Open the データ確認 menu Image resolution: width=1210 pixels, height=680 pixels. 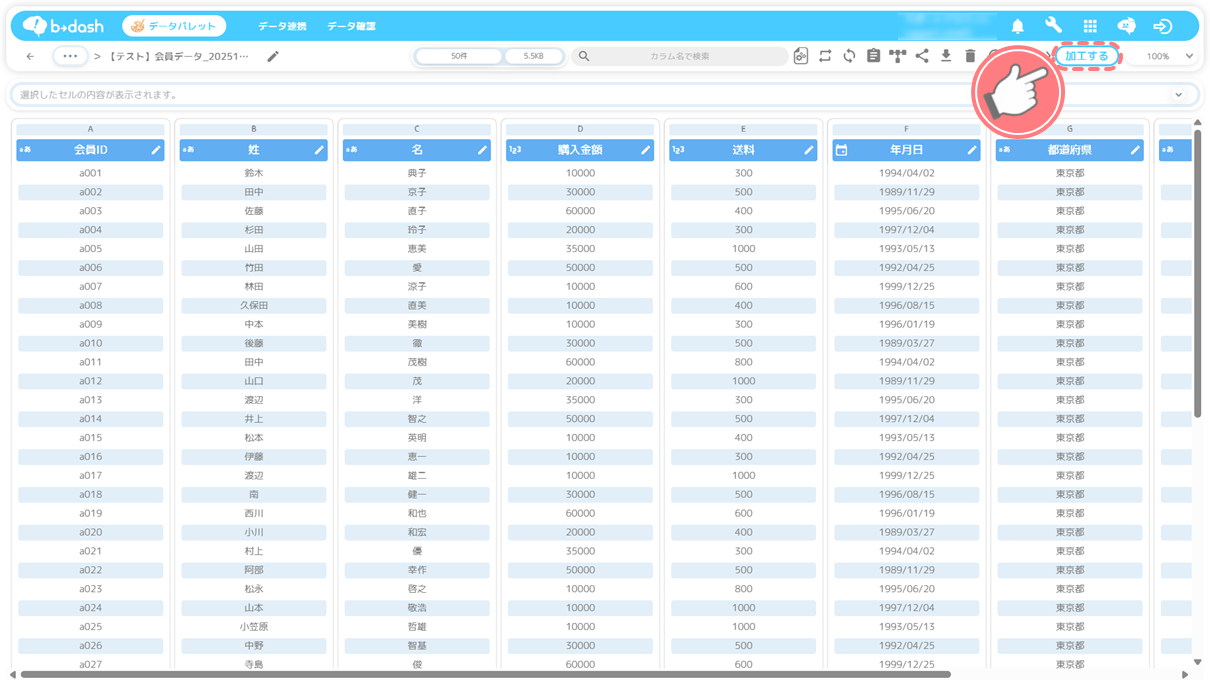click(x=351, y=26)
